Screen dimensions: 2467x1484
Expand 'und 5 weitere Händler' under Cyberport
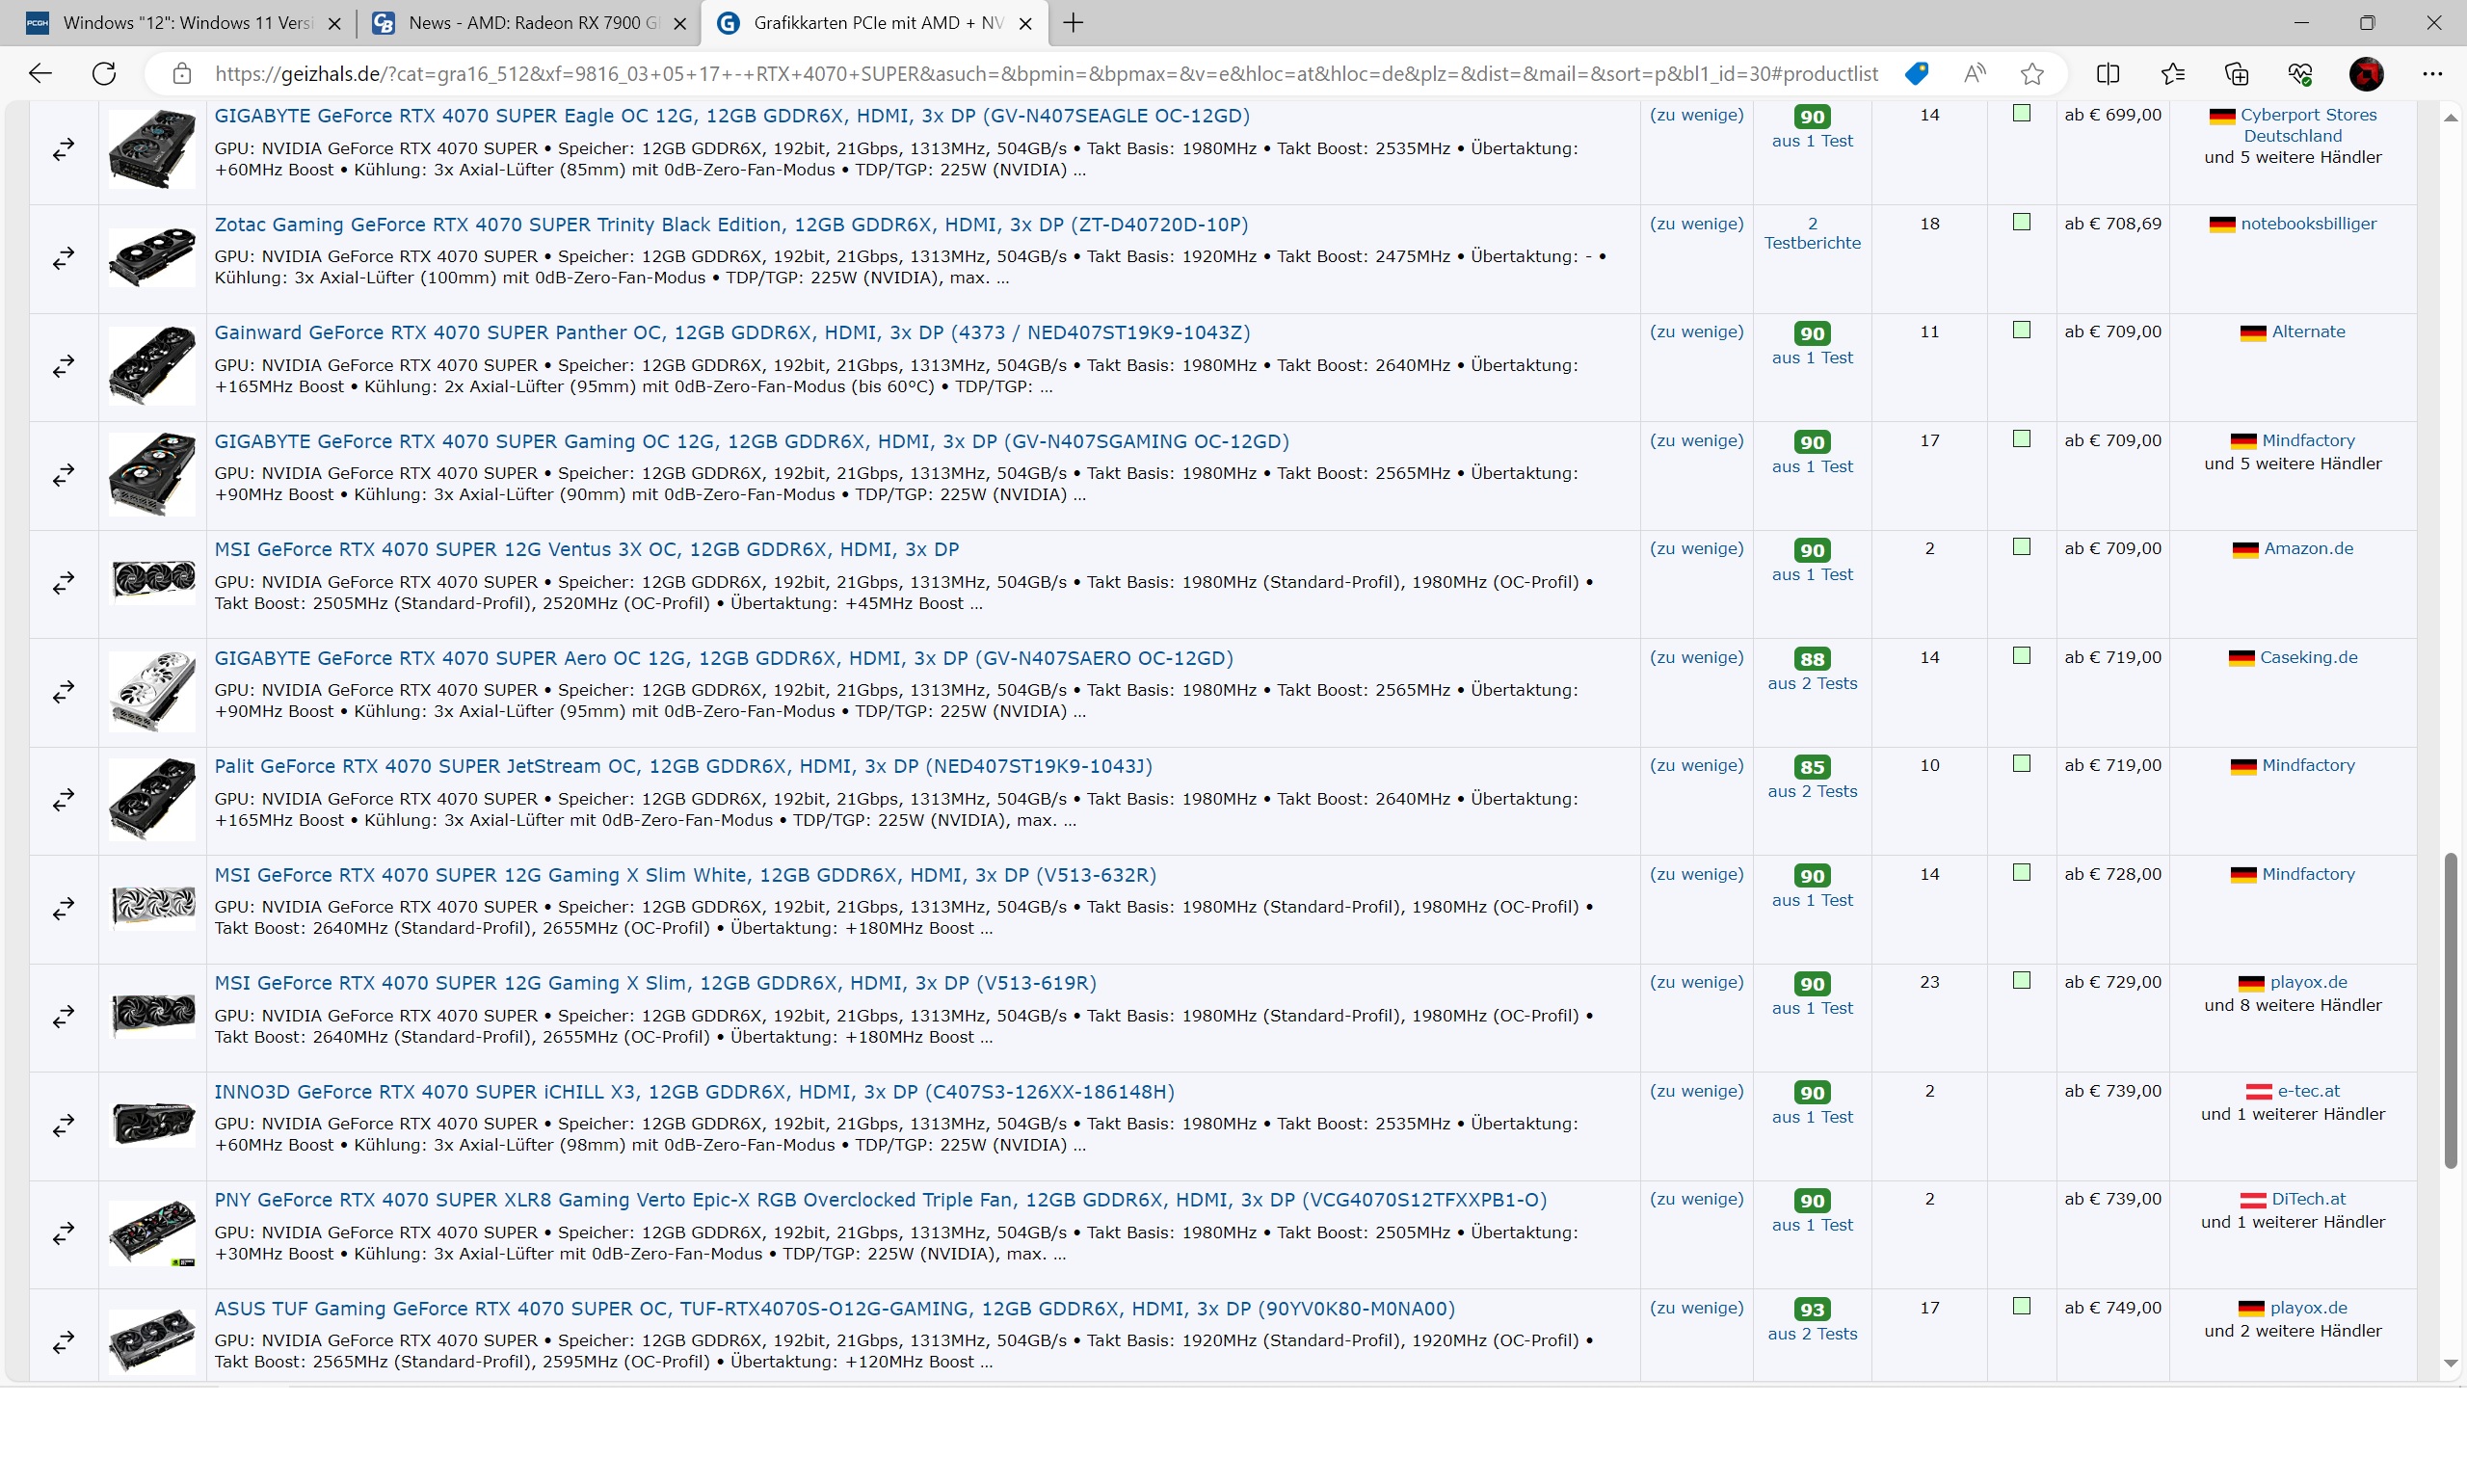(2292, 158)
